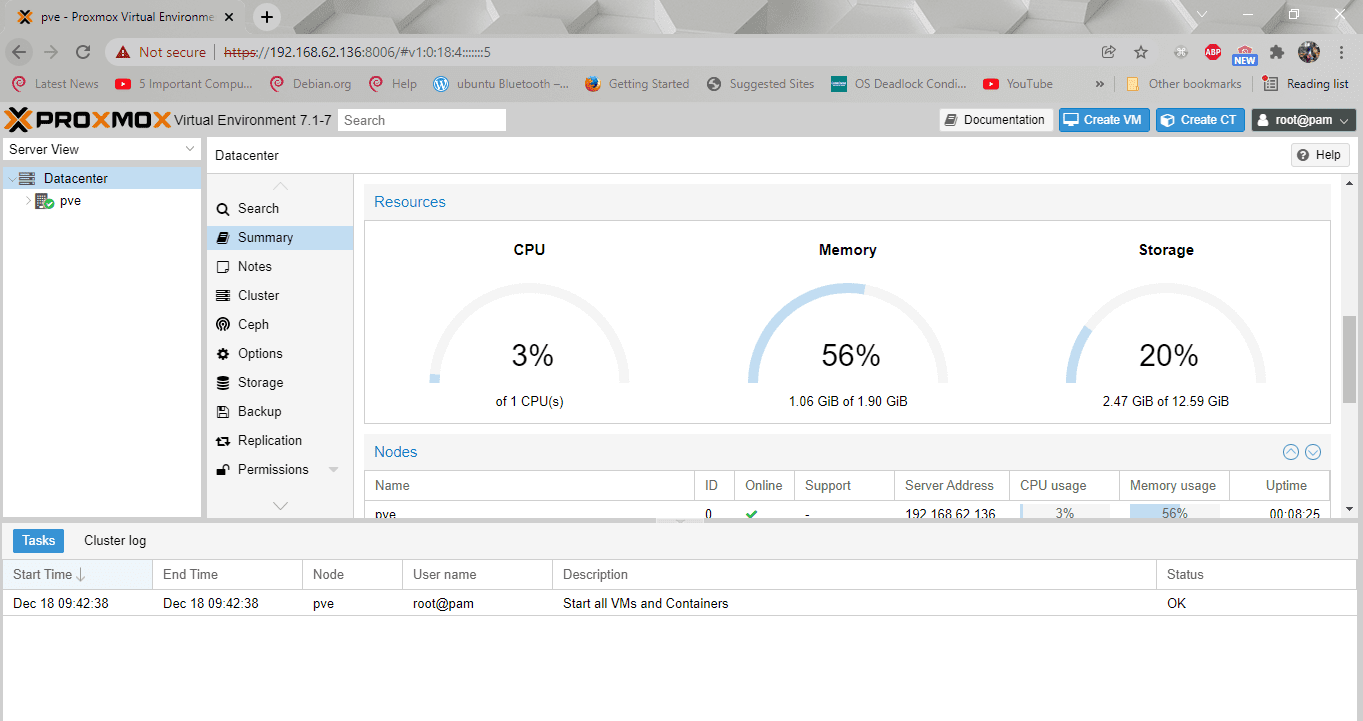Click the Options gear icon
Screen dimensions: 1363x721
coord(223,353)
